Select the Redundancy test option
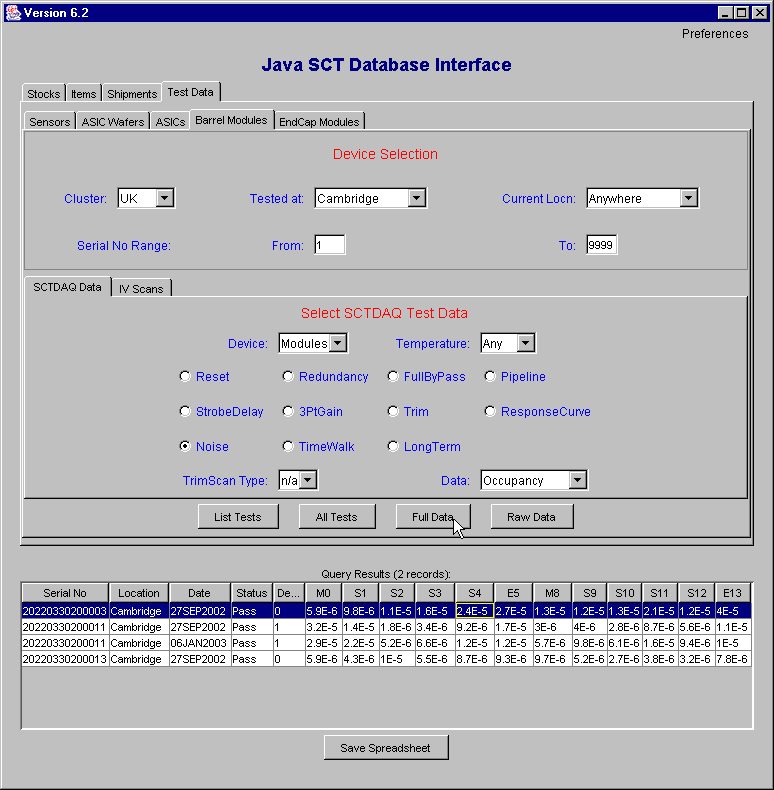 pyautogui.click(x=288, y=376)
